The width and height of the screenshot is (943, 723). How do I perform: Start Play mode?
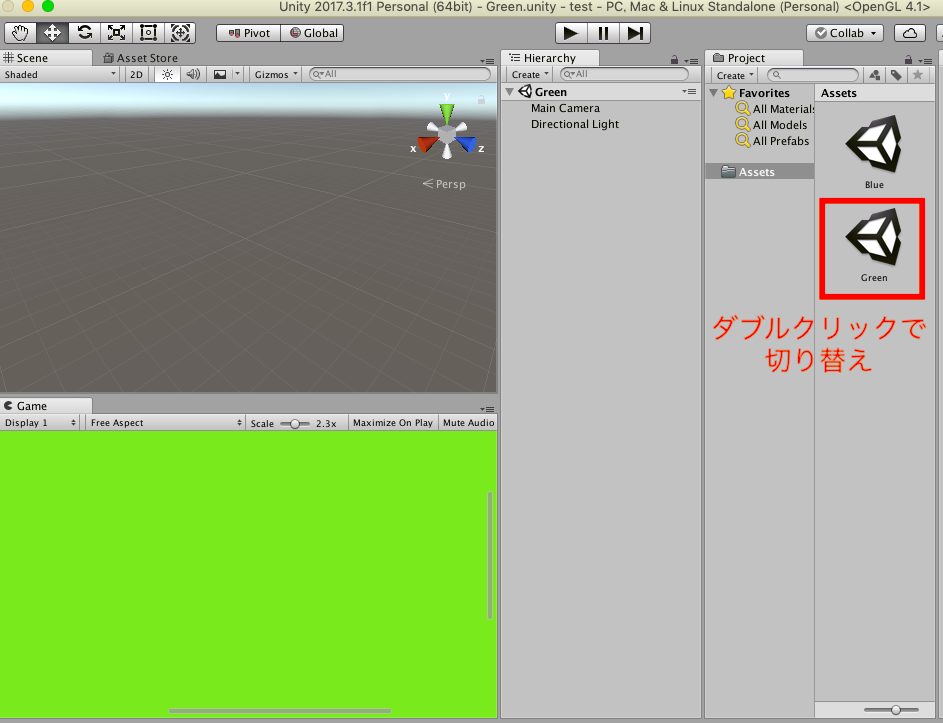571,33
